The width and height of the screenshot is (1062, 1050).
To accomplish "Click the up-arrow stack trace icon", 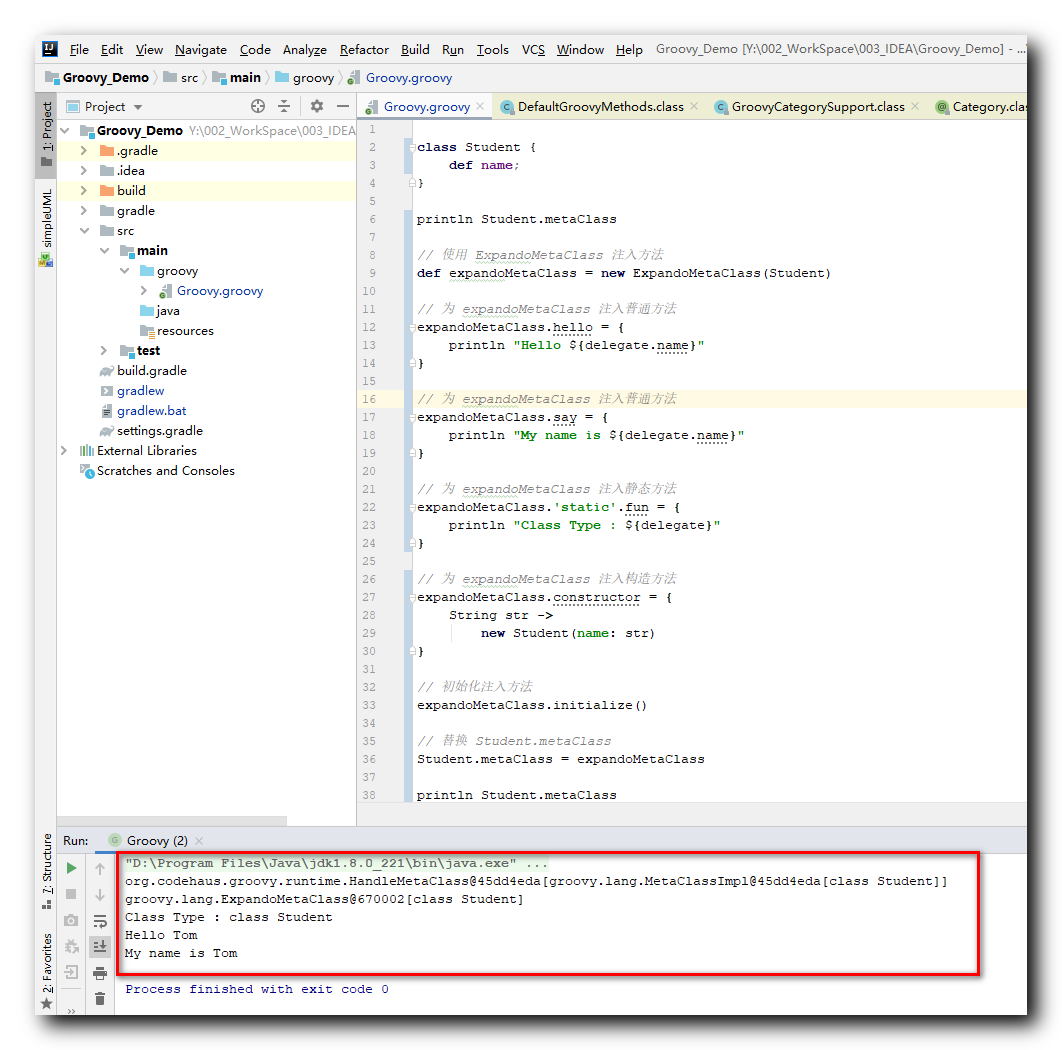I will pyautogui.click(x=100, y=868).
